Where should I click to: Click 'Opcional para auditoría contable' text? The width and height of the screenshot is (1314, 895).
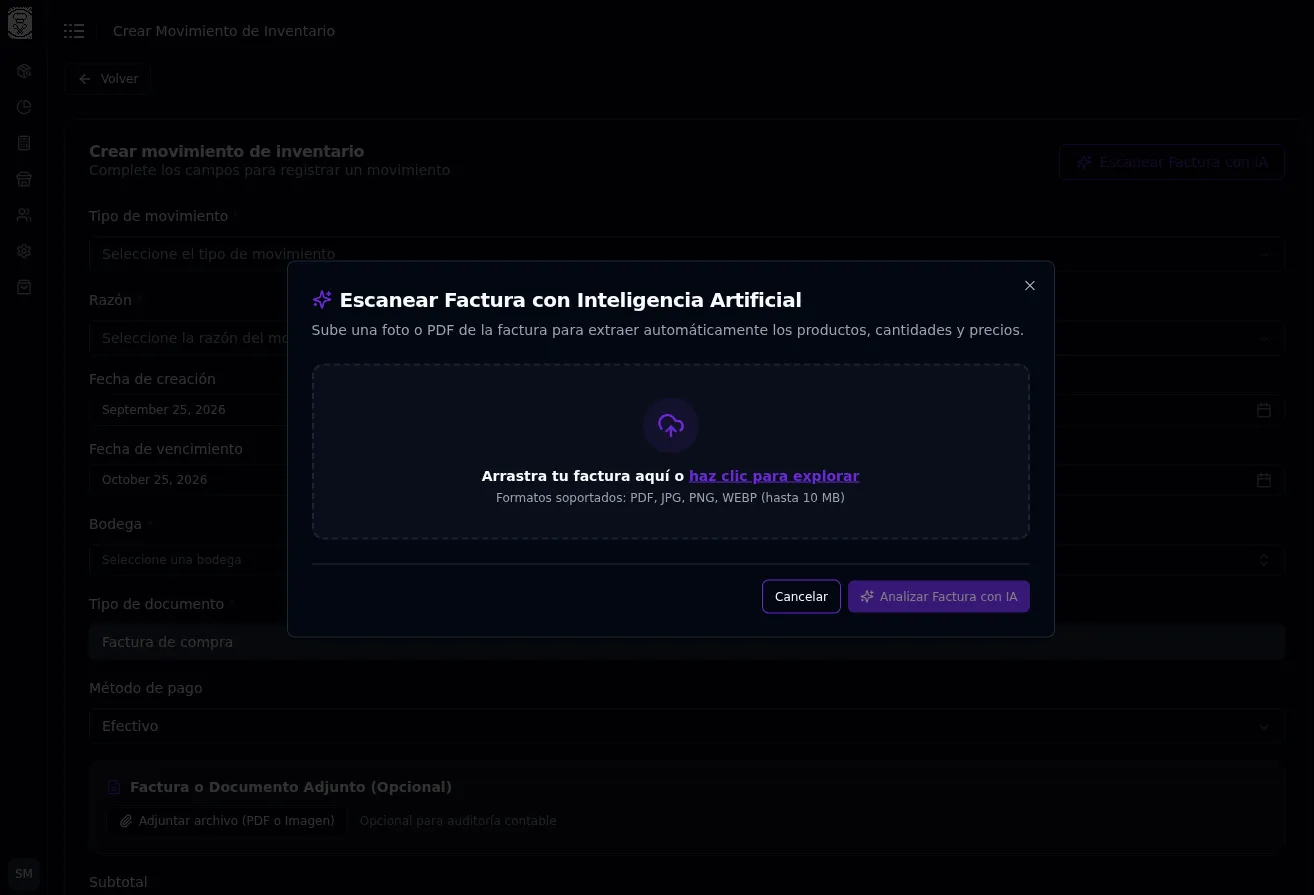coord(458,821)
